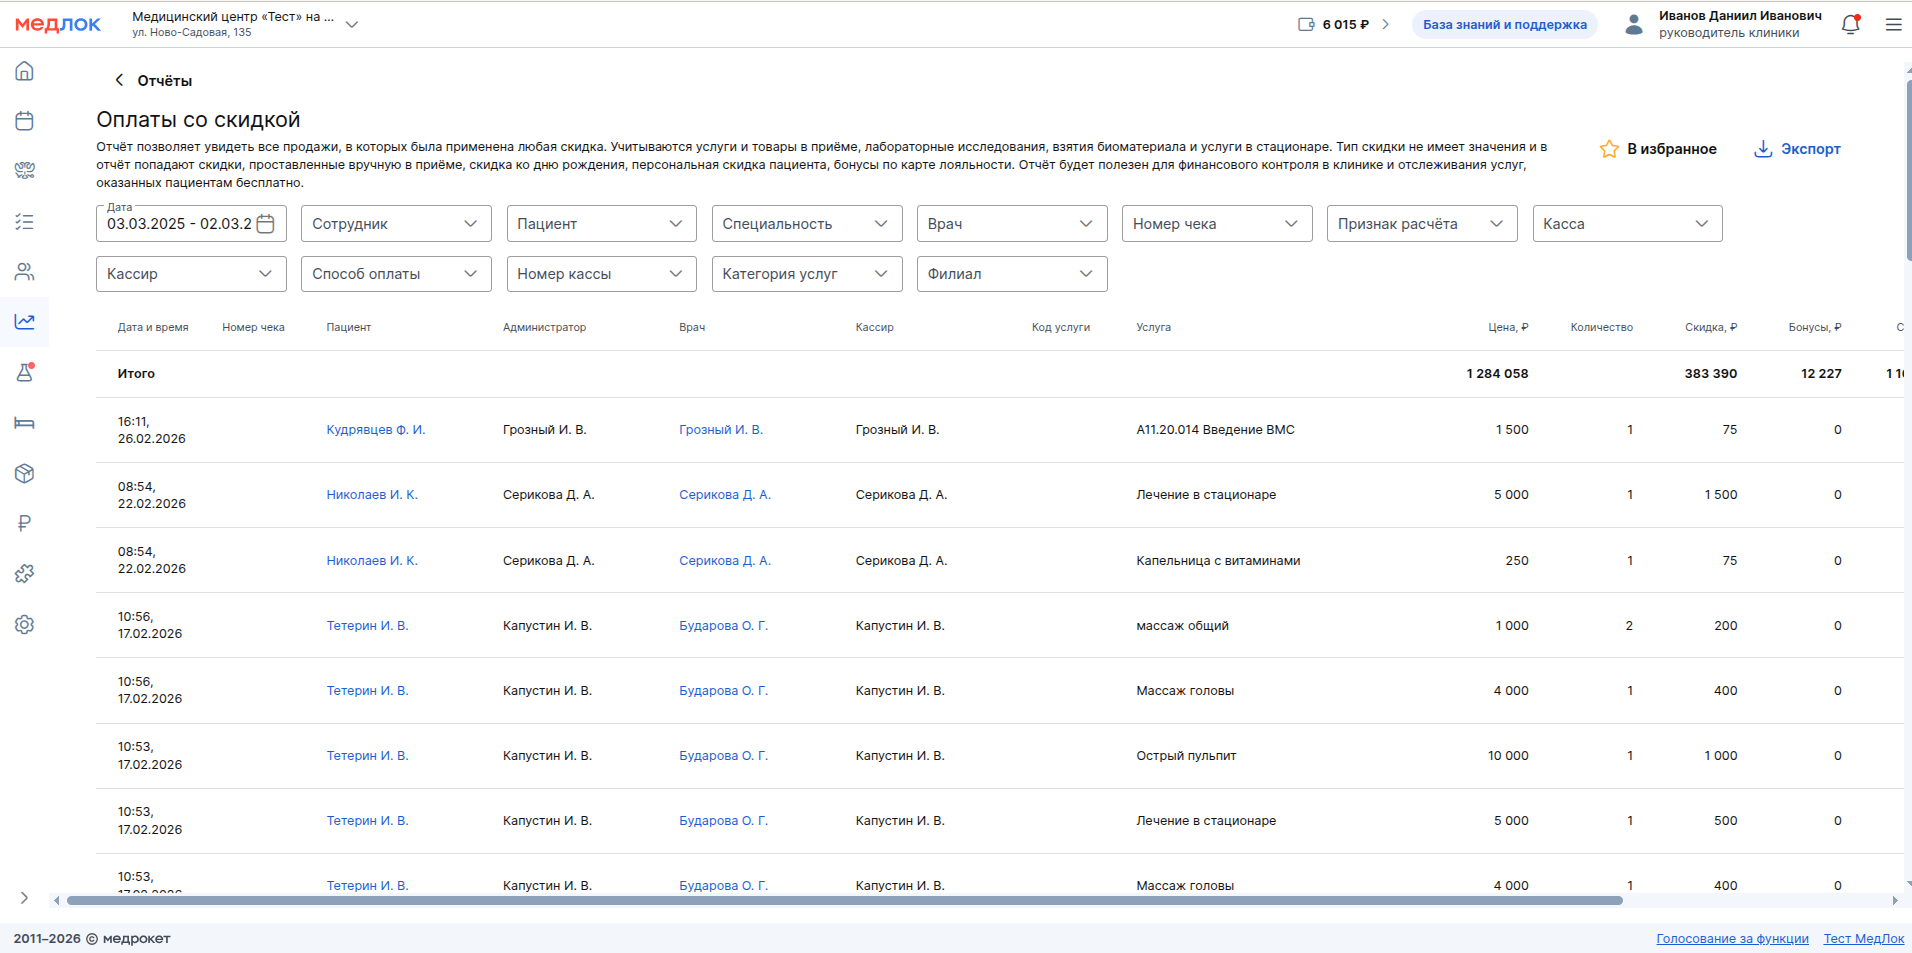Screen dimensions: 1912x953
Task: Click the horizontal table scrollbar
Action: coord(843,901)
